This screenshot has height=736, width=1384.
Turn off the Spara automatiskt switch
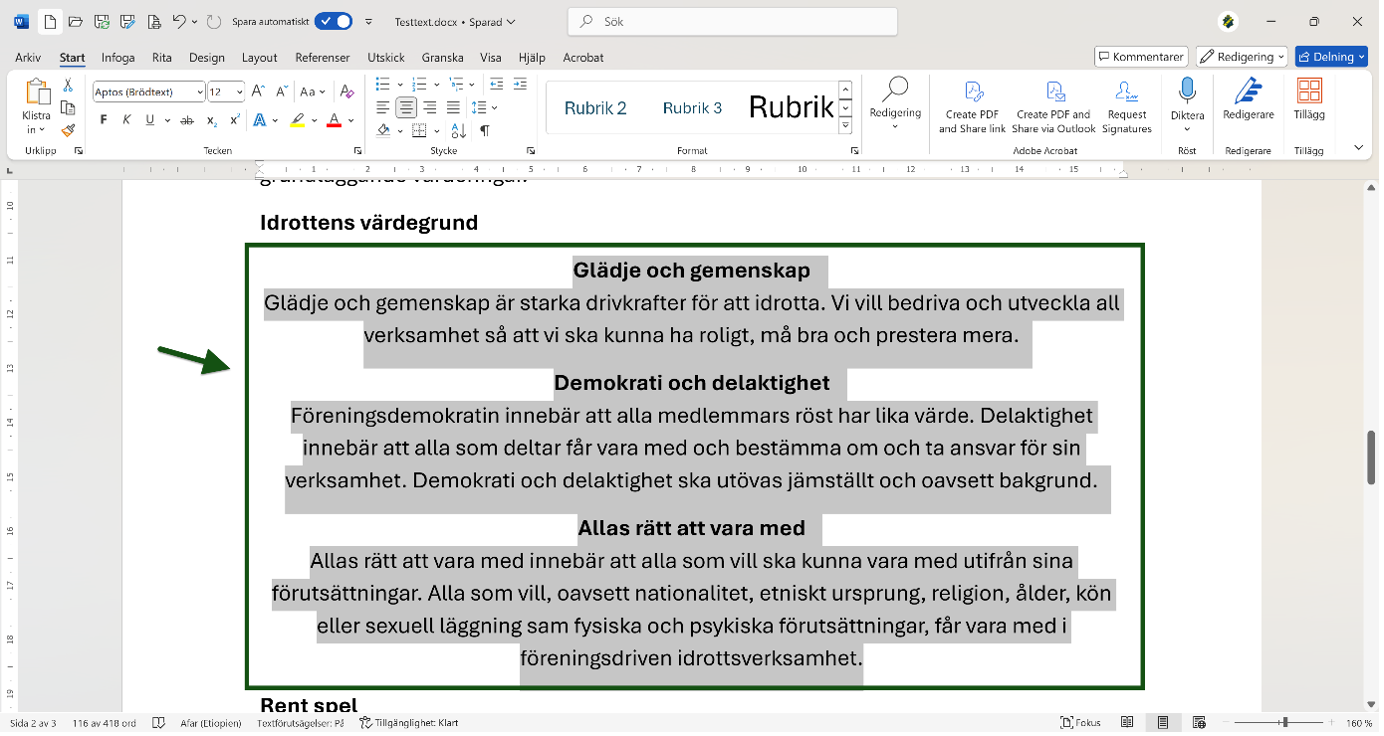[x=333, y=21]
